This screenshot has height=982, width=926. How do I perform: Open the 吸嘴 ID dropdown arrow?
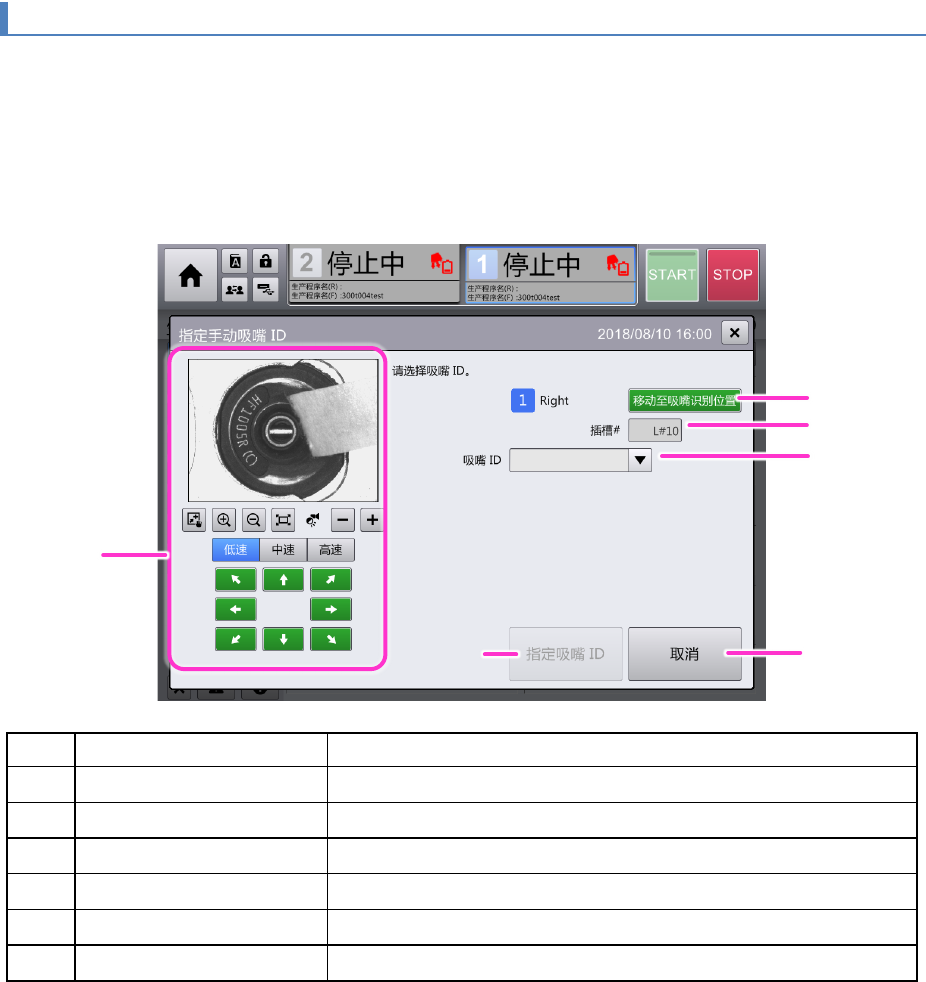coord(640,460)
